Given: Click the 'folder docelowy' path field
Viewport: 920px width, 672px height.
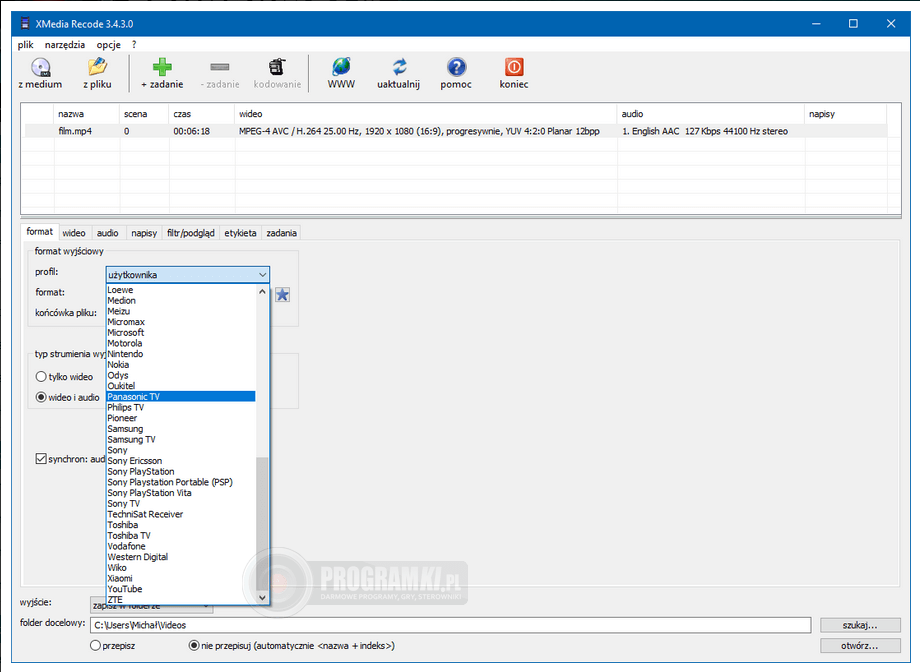Looking at the screenshot, I should pos(450,625).
